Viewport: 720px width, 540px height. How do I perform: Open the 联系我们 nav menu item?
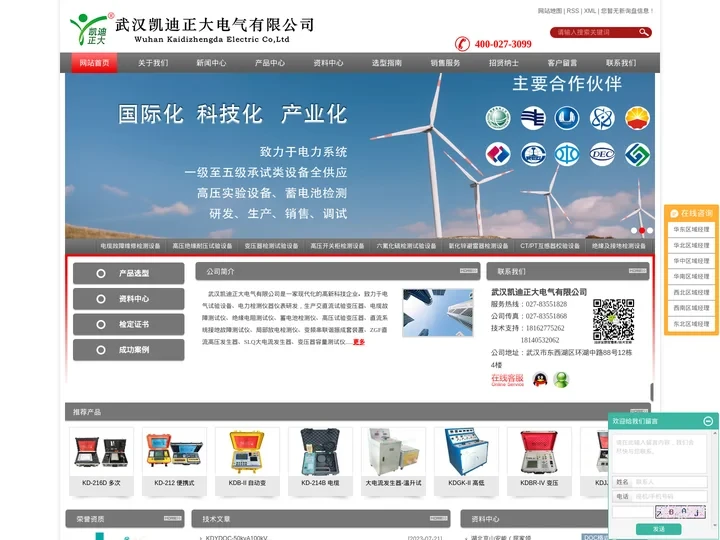621,63
